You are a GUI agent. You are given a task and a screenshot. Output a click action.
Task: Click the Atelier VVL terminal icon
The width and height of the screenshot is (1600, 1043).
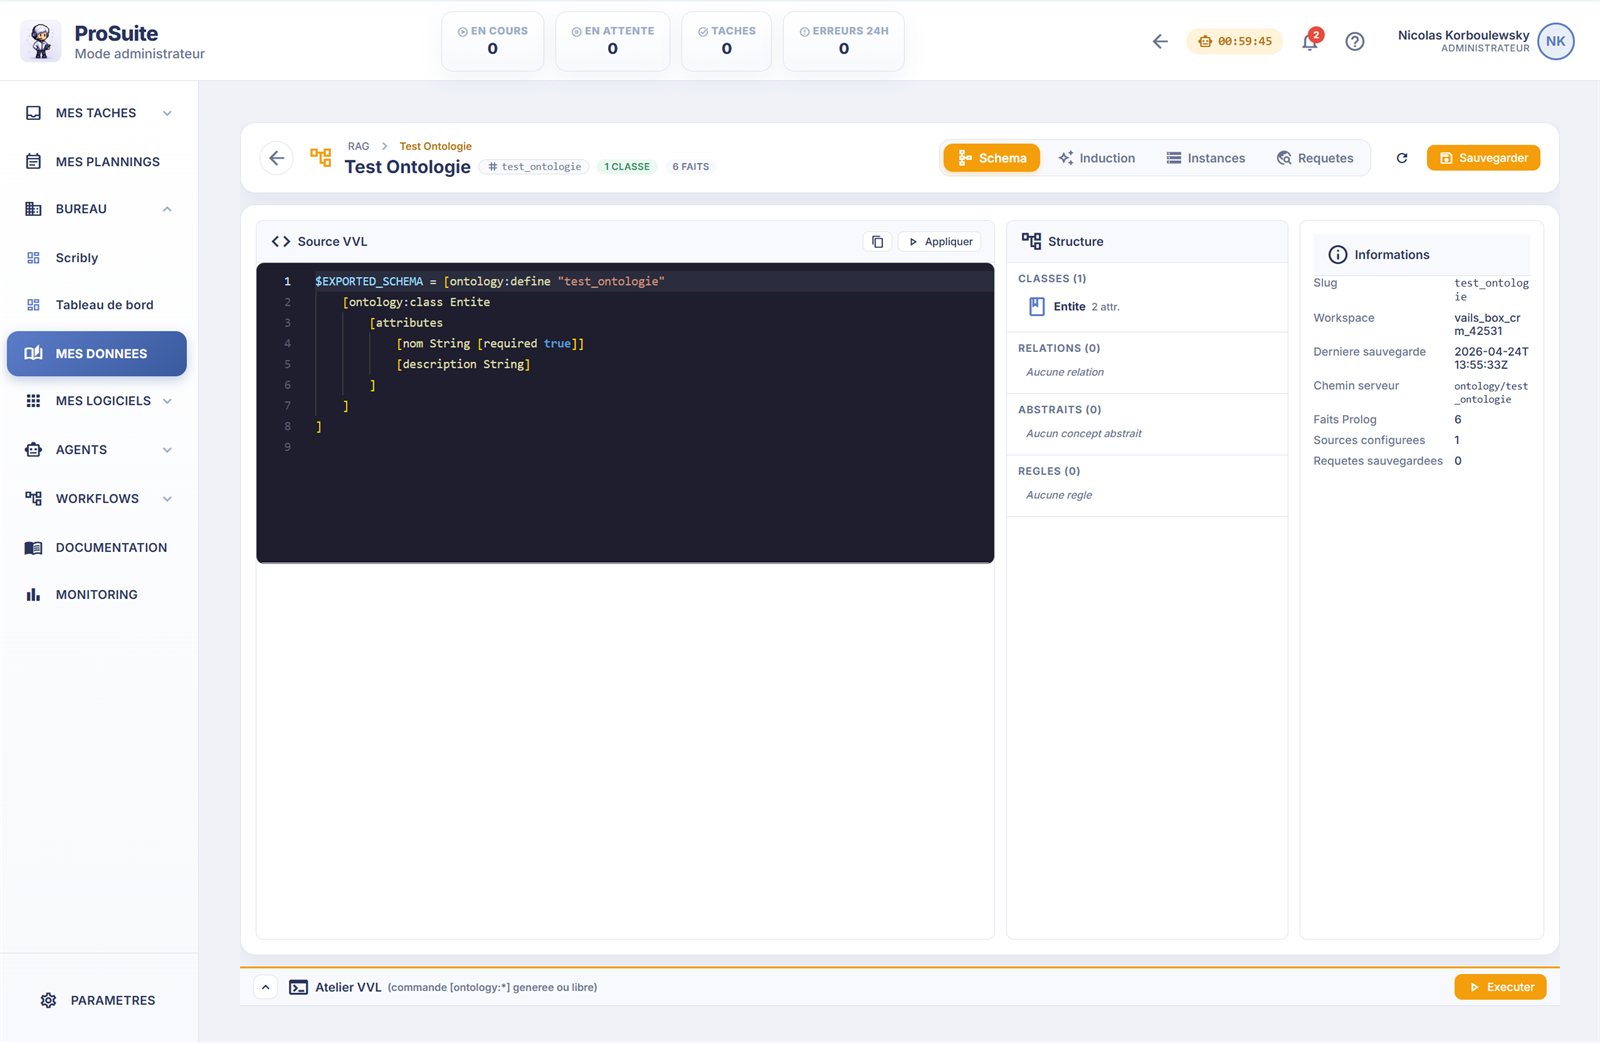299,987
